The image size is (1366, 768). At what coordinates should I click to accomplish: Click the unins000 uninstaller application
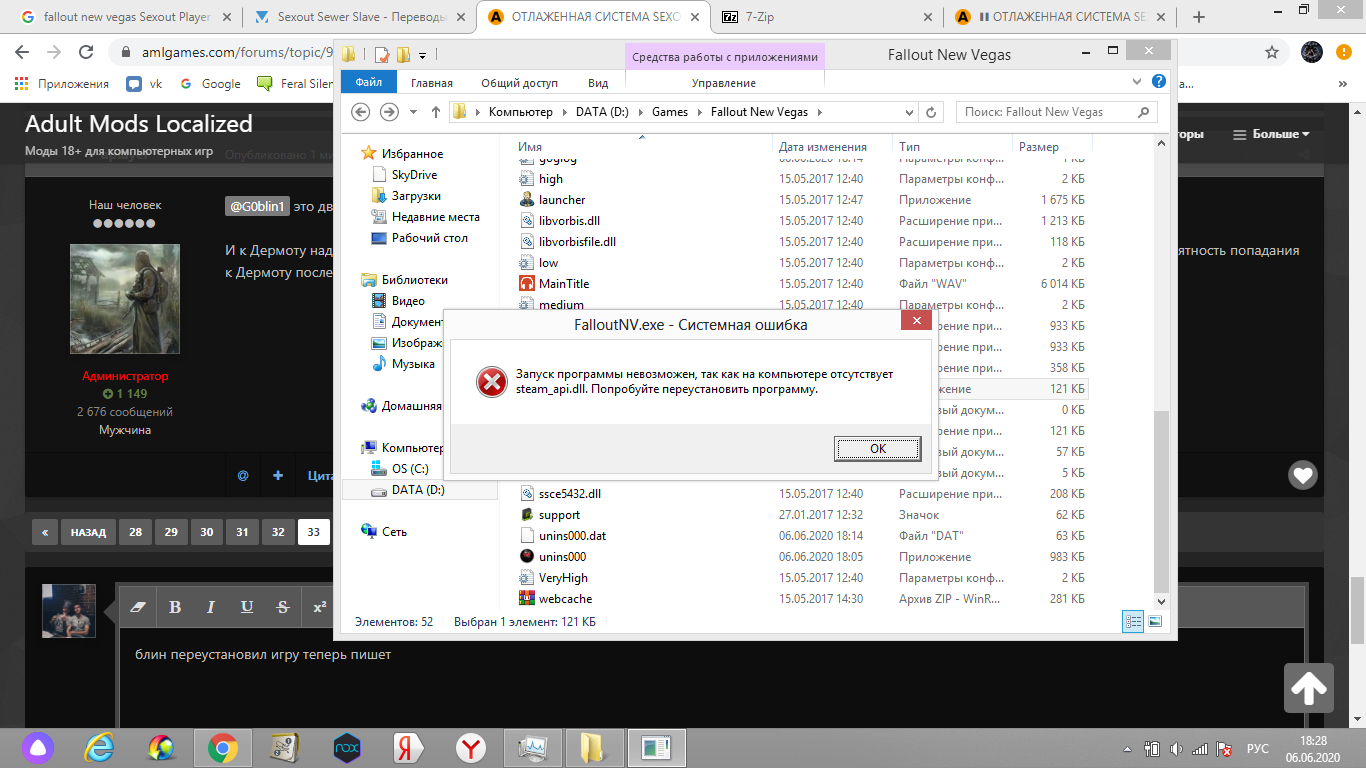pos(561,557)
